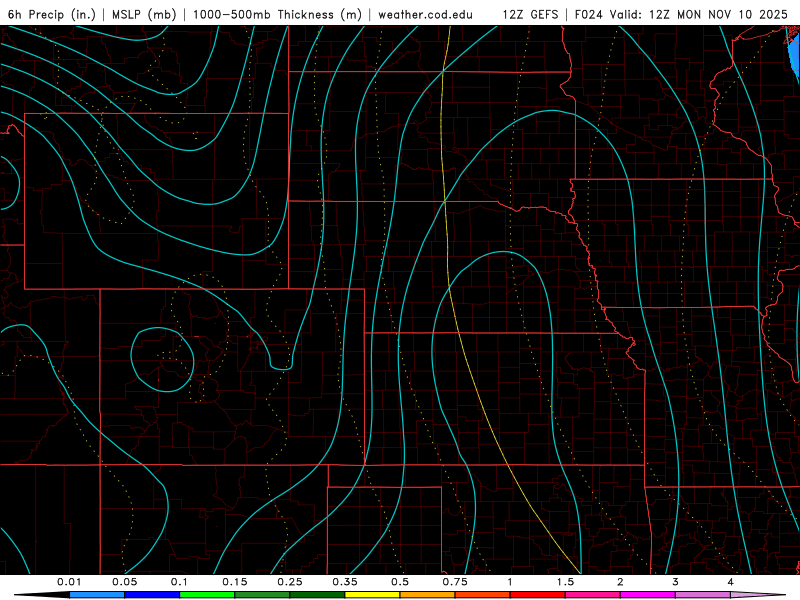Click the '0.01' scale label
This screenshot has height=600, width=800.
69,582
